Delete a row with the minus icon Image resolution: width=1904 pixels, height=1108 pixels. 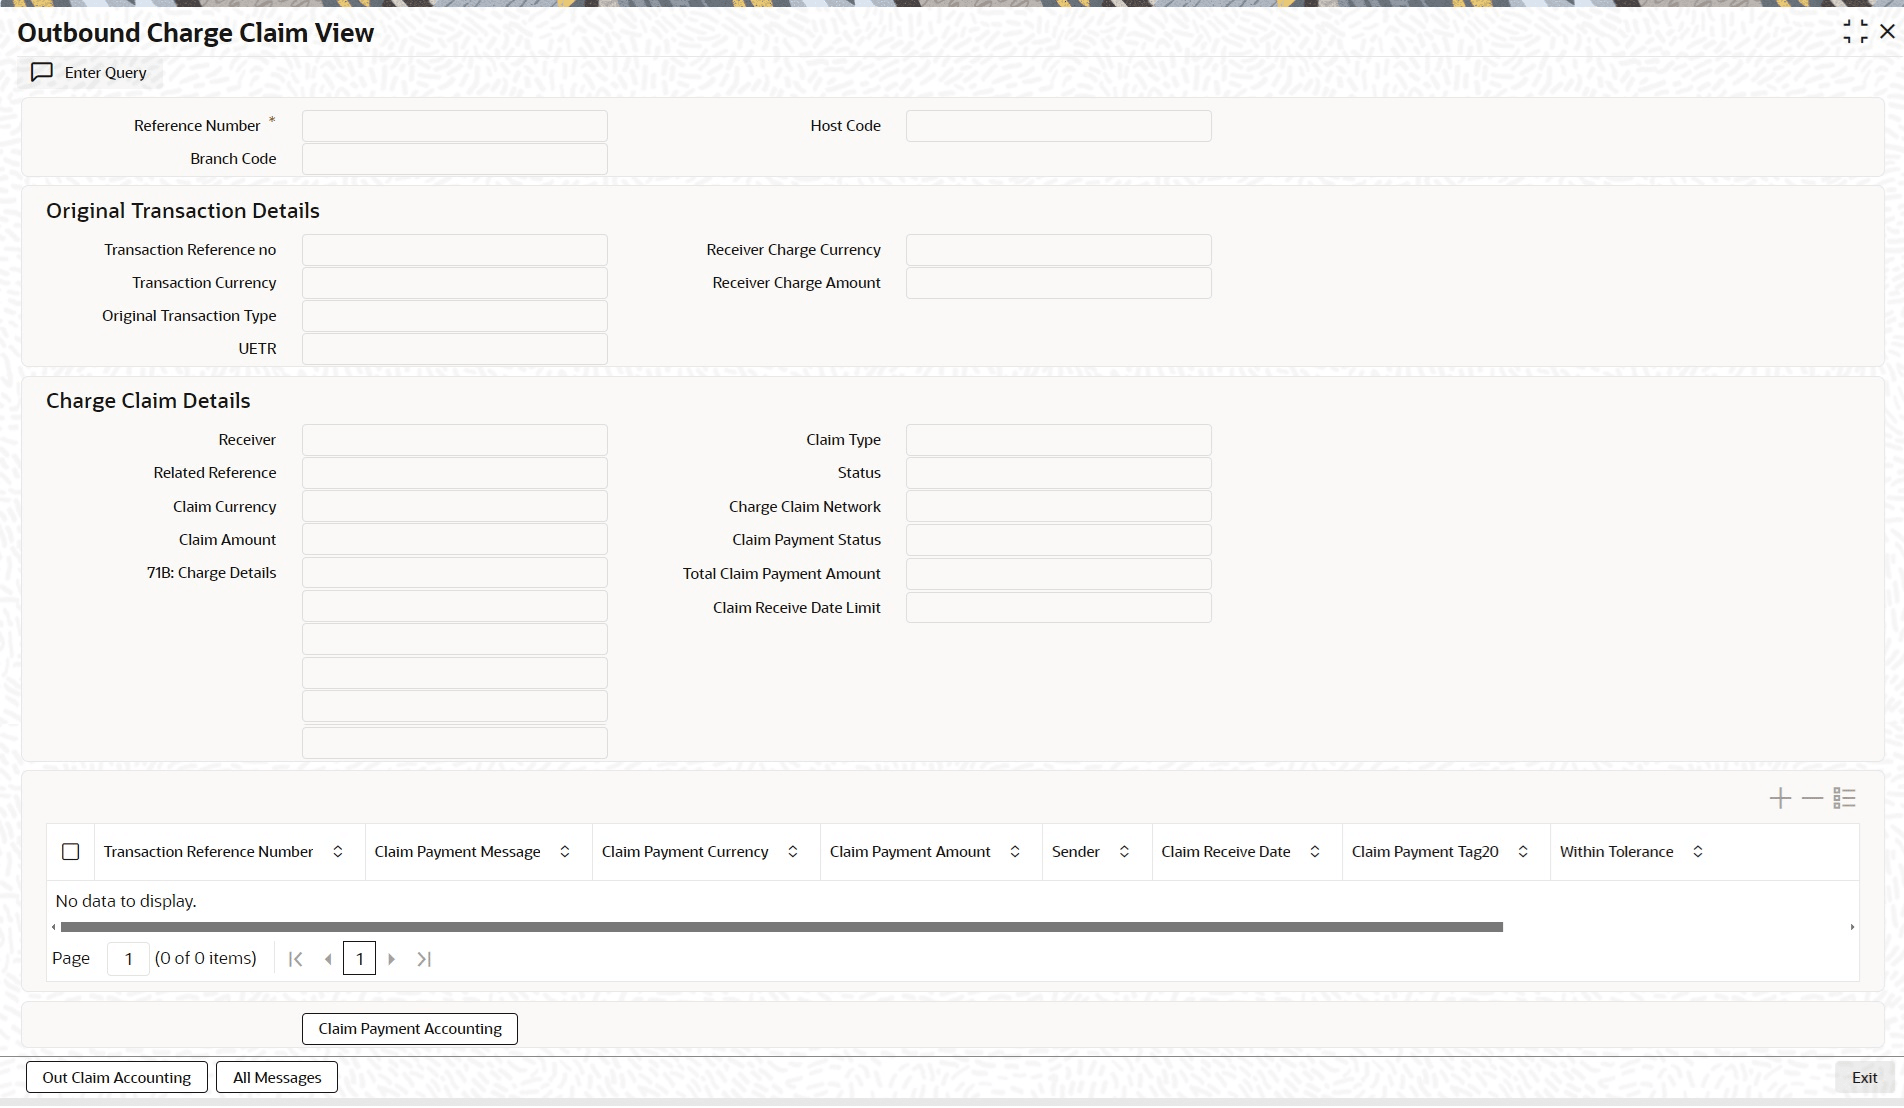(1812, 798)
